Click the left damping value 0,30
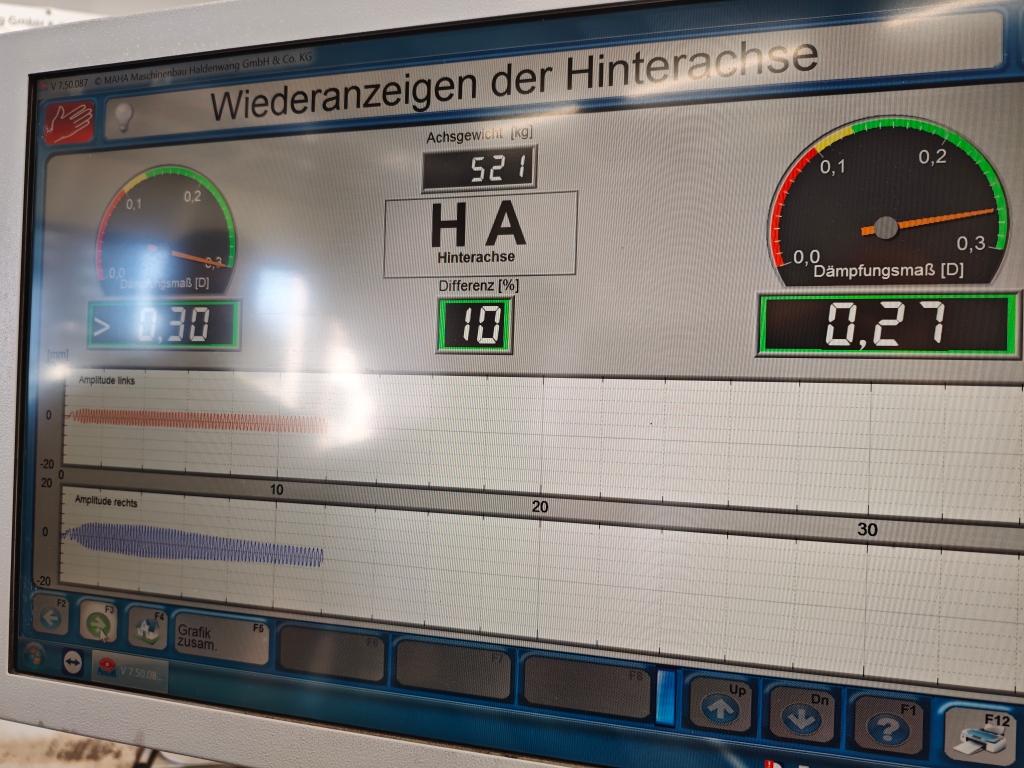 point(164,325)
